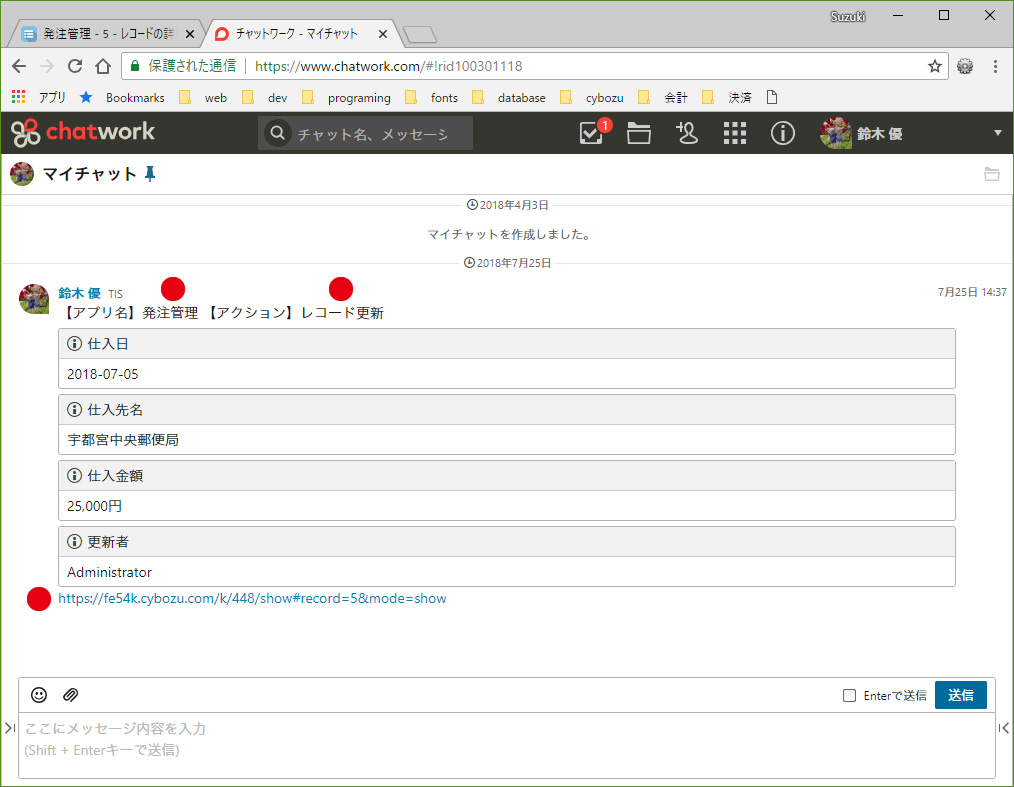Click the Chatwork logo
The image size is (1014, 787).
click(x=83, y=133)
